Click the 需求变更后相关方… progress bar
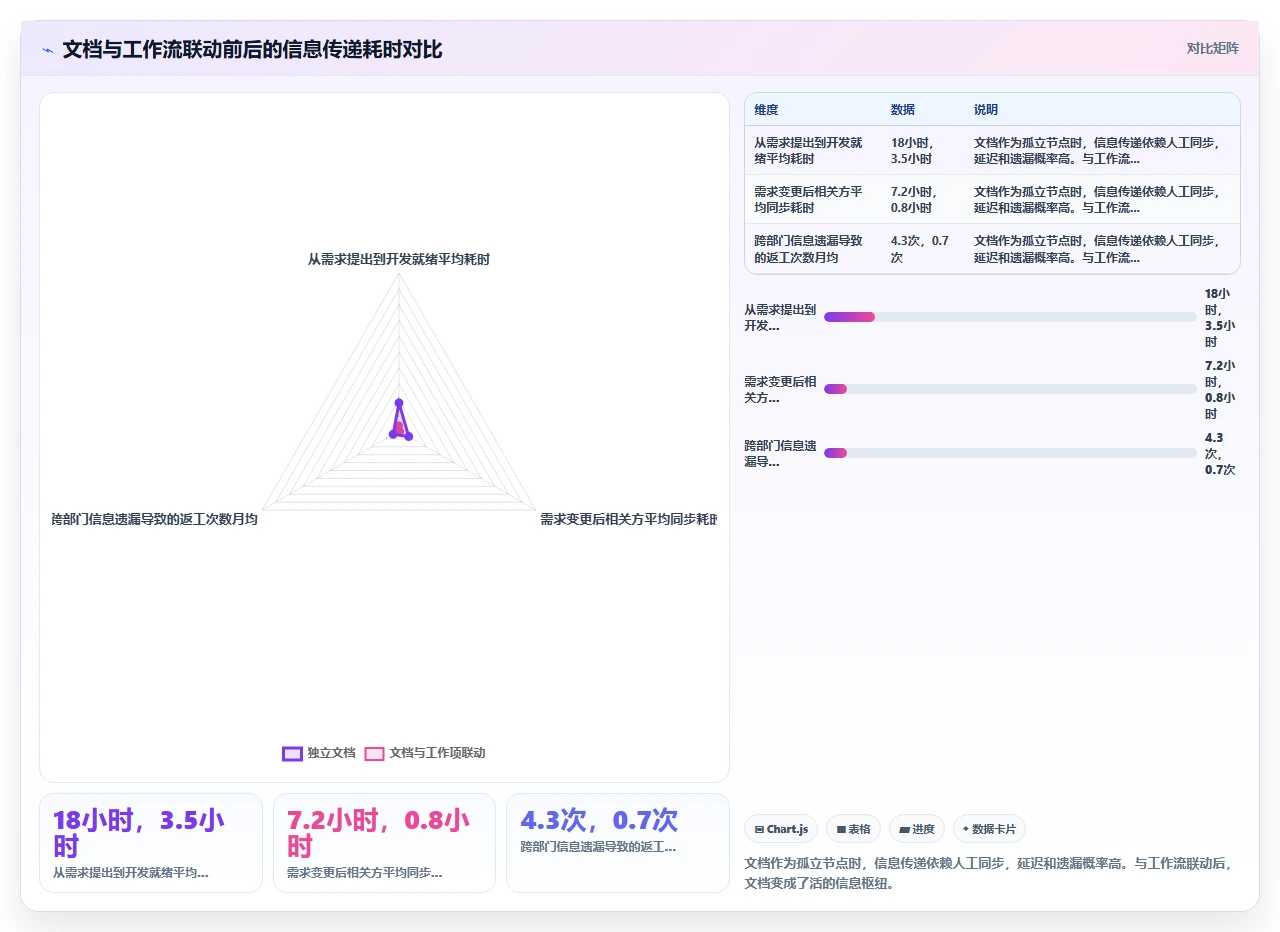Image resolution: width=1280 pixels, height=932 pixels. tap(1010, 389)
